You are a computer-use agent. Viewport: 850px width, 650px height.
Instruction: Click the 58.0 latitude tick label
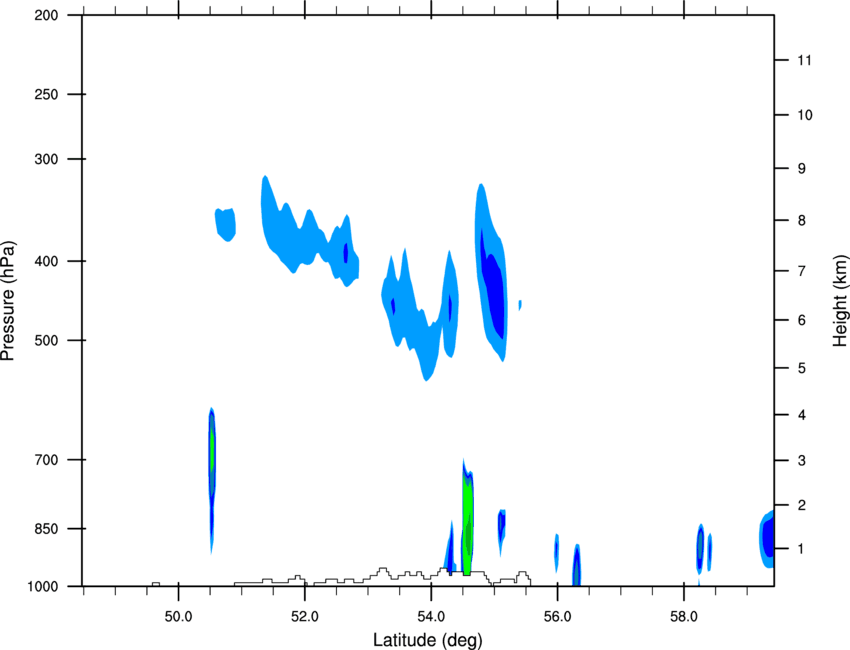pos(684,617)
